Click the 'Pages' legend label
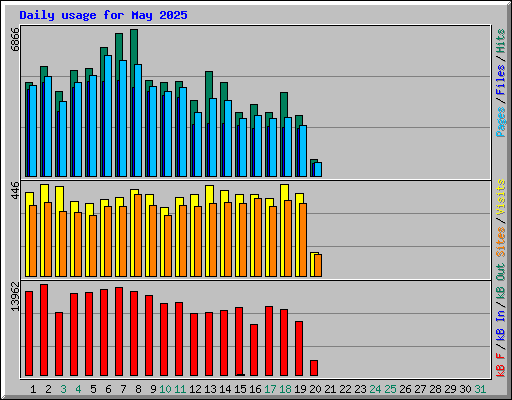Viewport: 512px width, 400px height. [501, 122]
